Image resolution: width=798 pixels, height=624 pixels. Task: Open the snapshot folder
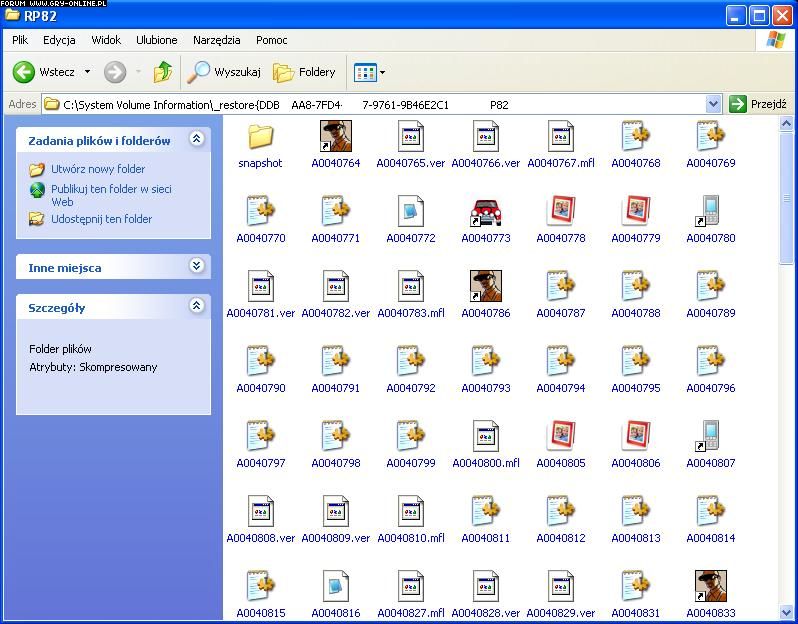(x=260, y=137)
